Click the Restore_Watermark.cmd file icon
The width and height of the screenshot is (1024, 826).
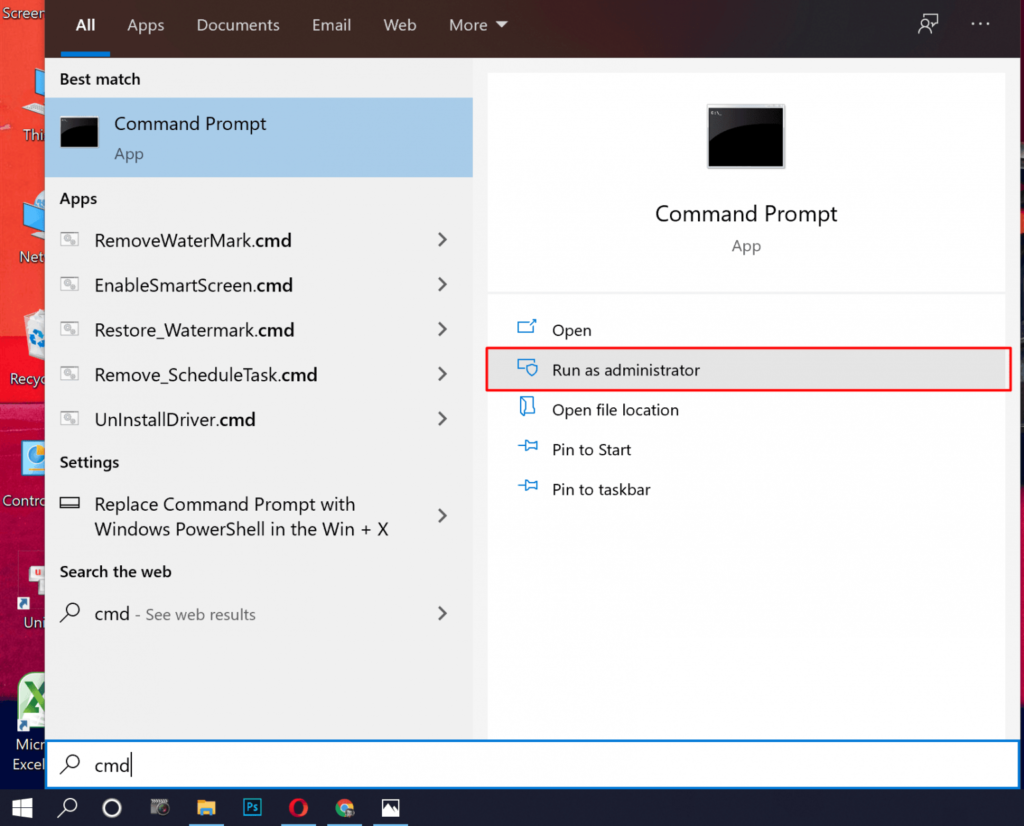click(70, 328)
